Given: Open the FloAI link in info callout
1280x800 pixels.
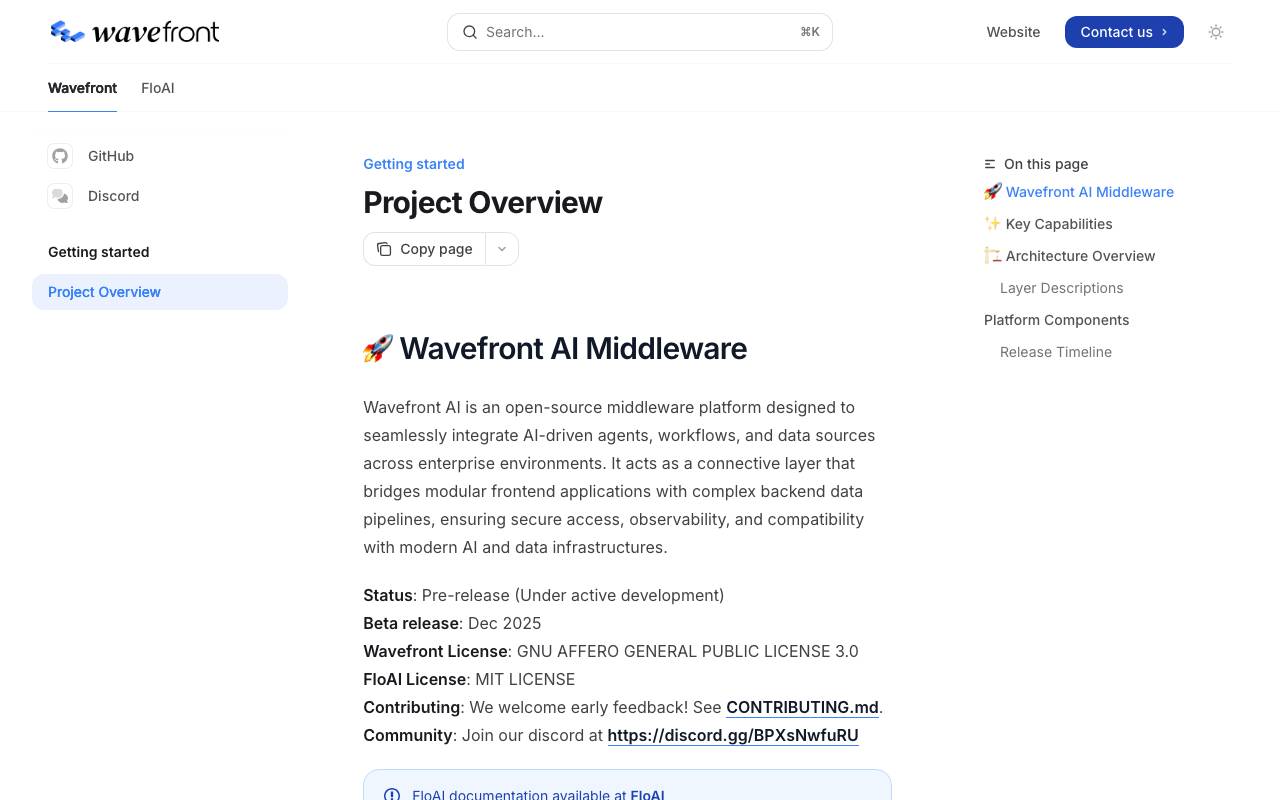Looking at the screenshot, I should point(647,795).
